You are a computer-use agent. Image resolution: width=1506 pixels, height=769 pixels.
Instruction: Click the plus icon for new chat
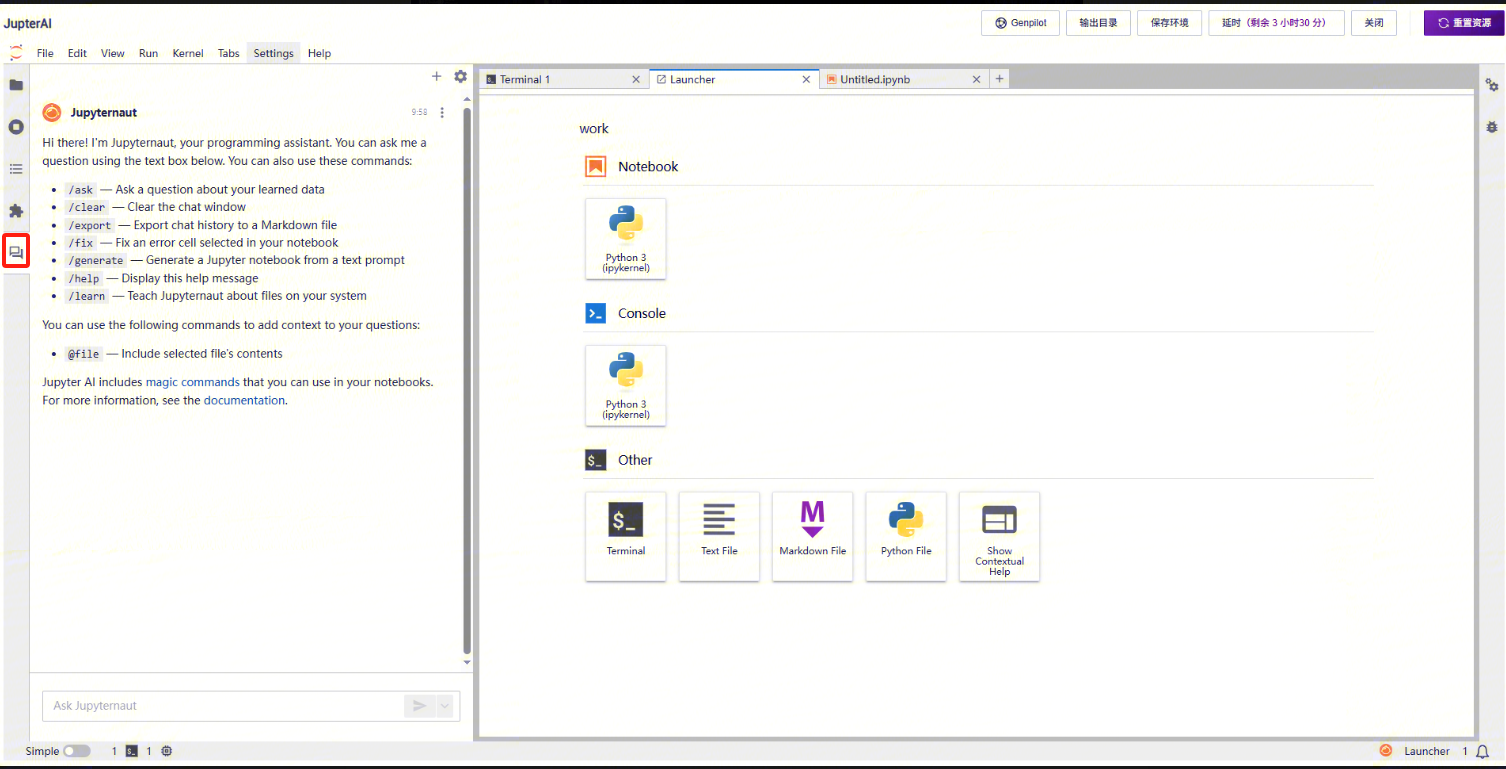[x=436, y=76]
